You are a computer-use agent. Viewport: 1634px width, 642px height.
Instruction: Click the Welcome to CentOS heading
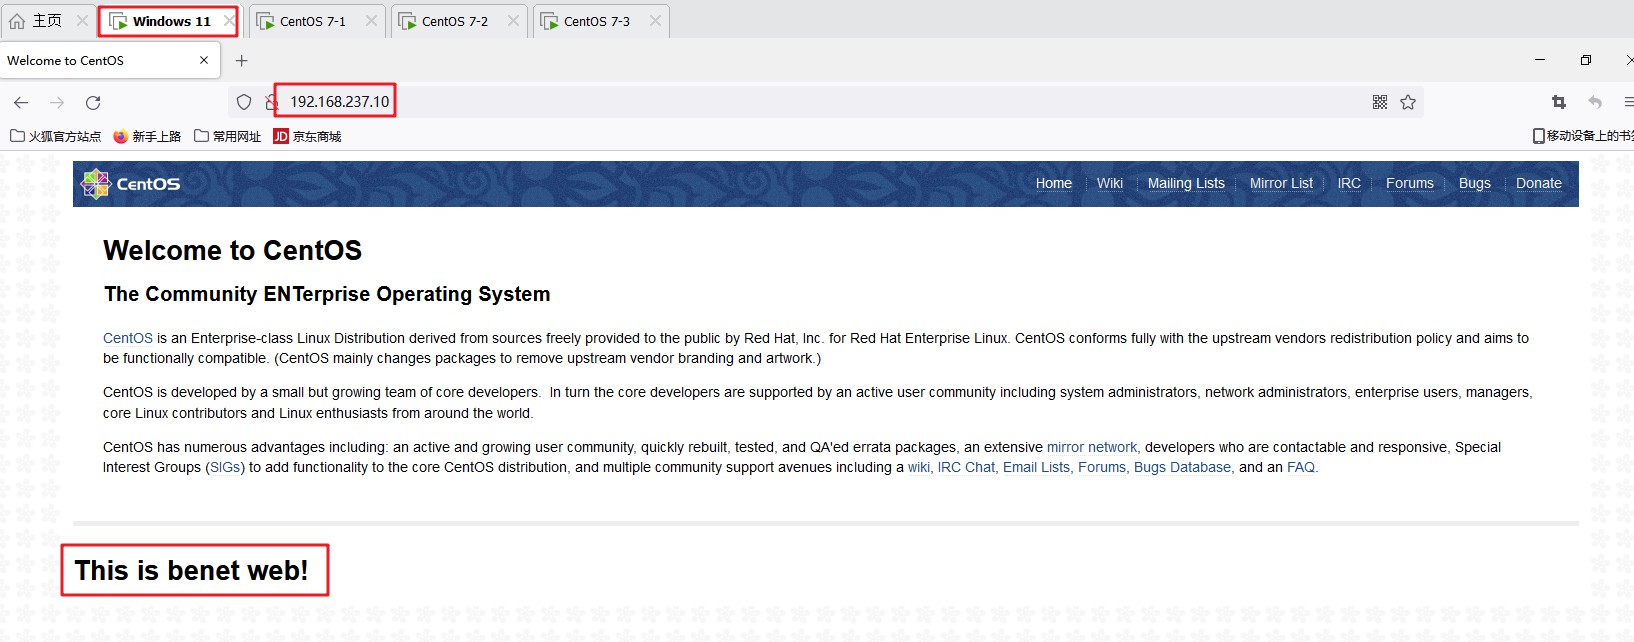233,250
